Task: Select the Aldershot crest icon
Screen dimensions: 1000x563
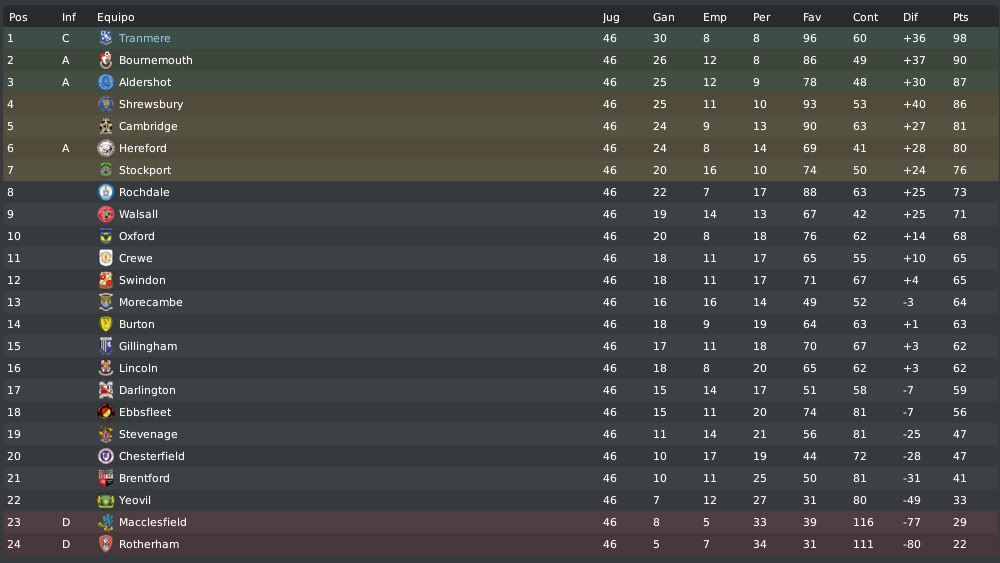Action: coord(106,82)
